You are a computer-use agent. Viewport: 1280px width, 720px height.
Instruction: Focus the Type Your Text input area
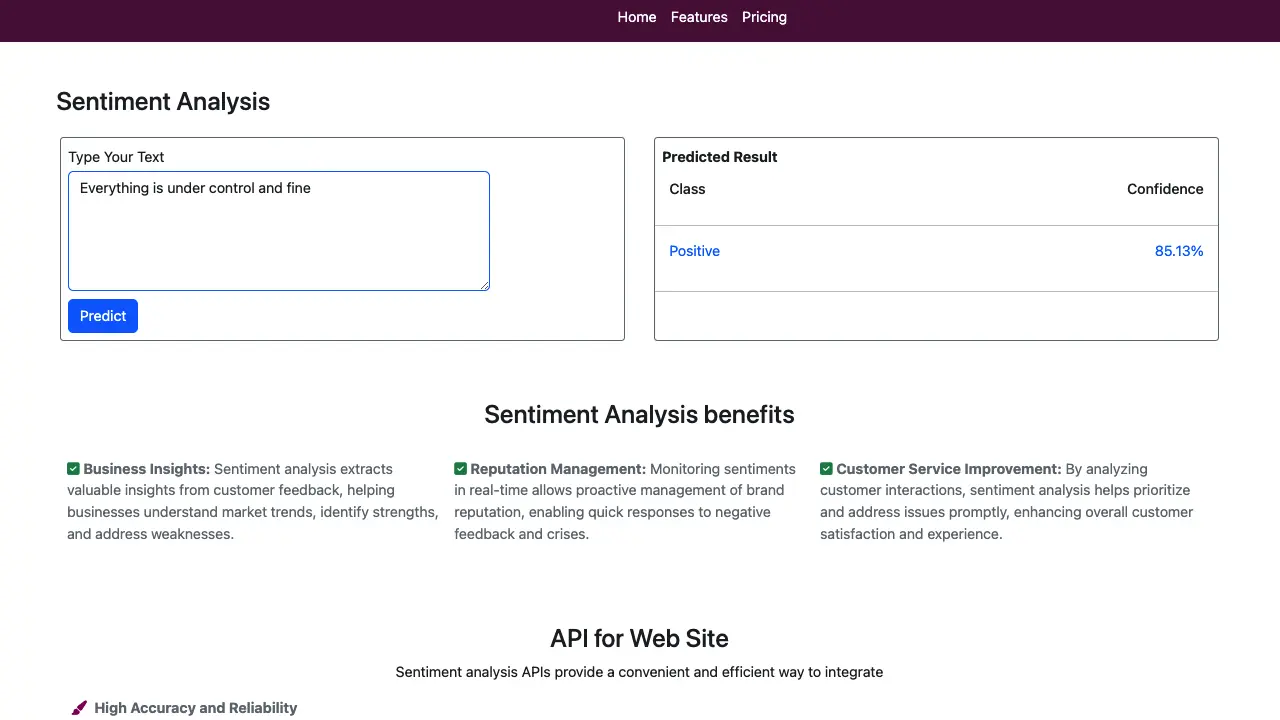click(278, 231)
